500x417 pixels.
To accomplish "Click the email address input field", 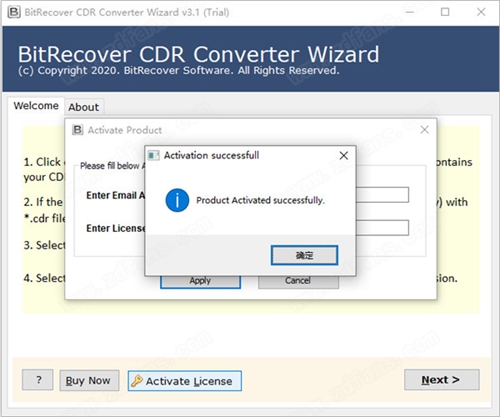I will pos(382,195).
